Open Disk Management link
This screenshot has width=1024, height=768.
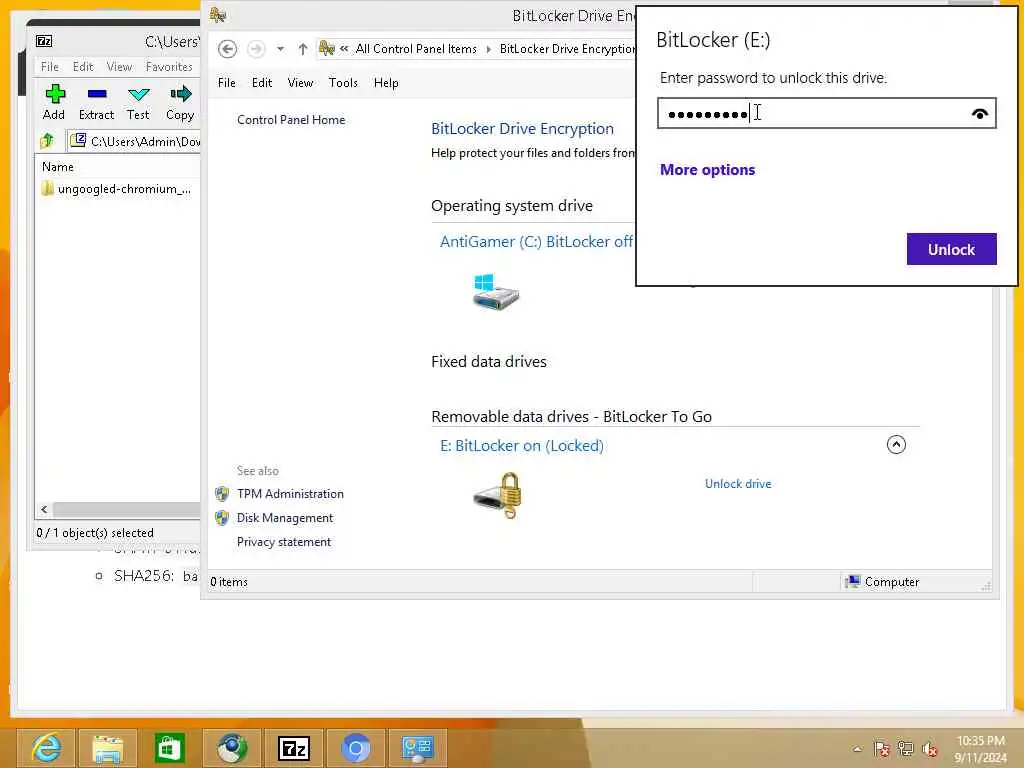(x=285, y=518)
